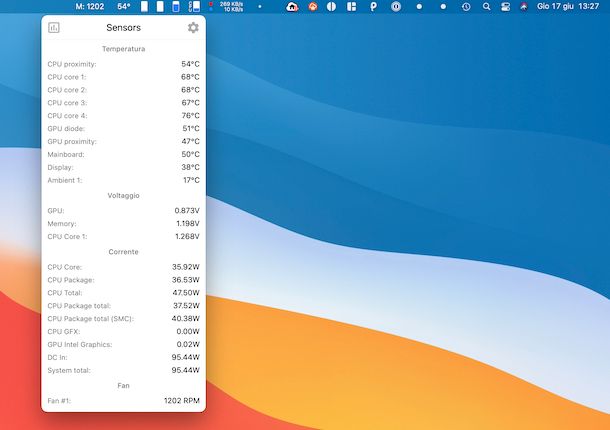The height and width of the screenshot is (430, 610).
Task: Select the CPU Core power row
Action: 123,267
